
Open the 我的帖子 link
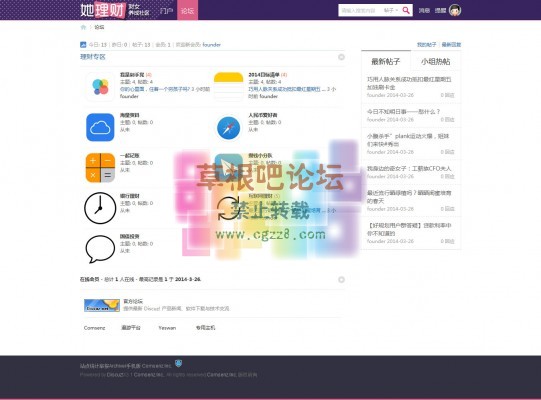tap(426, 45)
